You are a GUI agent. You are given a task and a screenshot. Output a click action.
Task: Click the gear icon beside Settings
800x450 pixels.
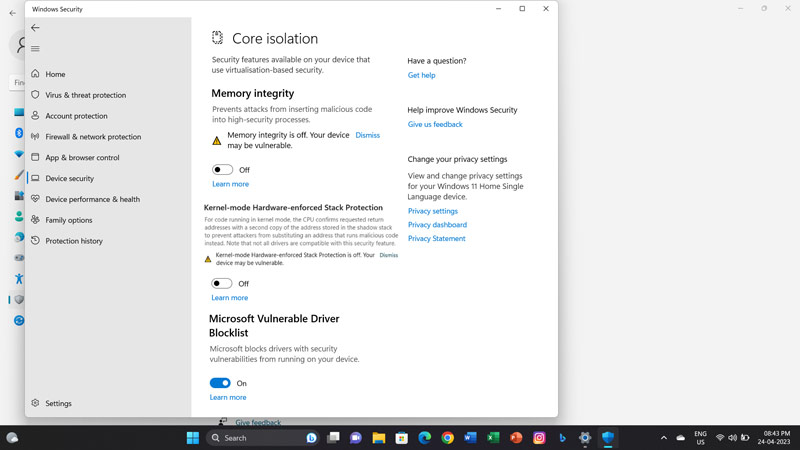pyautogui.click(x=35, y=403)
